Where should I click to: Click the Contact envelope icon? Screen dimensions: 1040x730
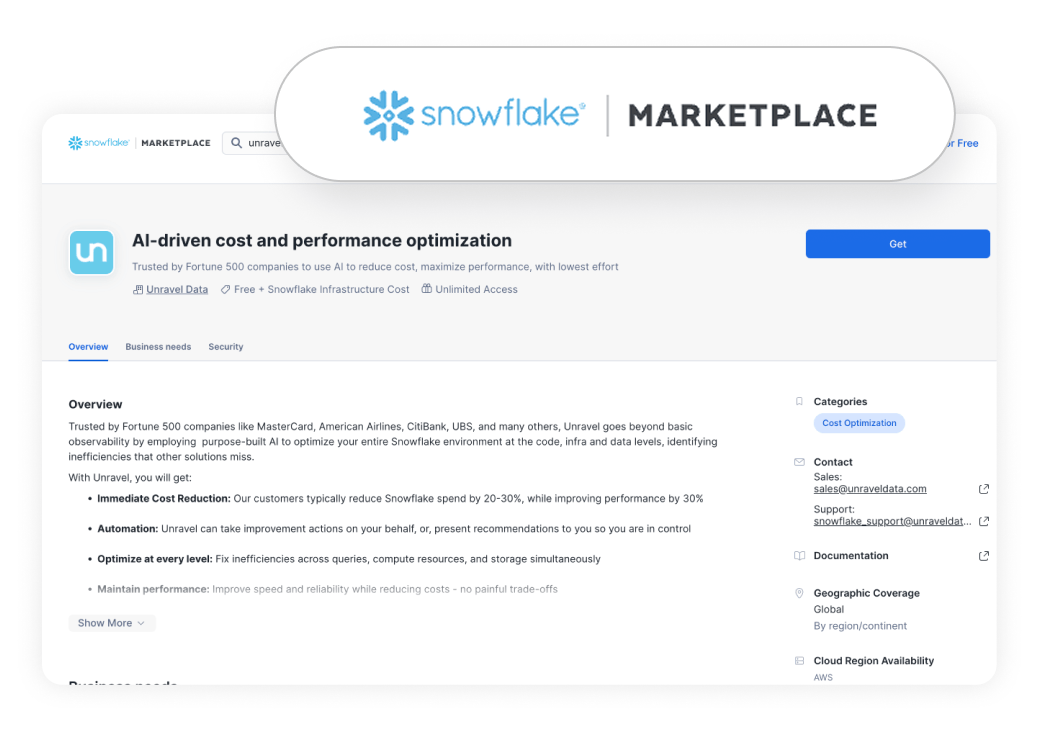pos(799,462)
